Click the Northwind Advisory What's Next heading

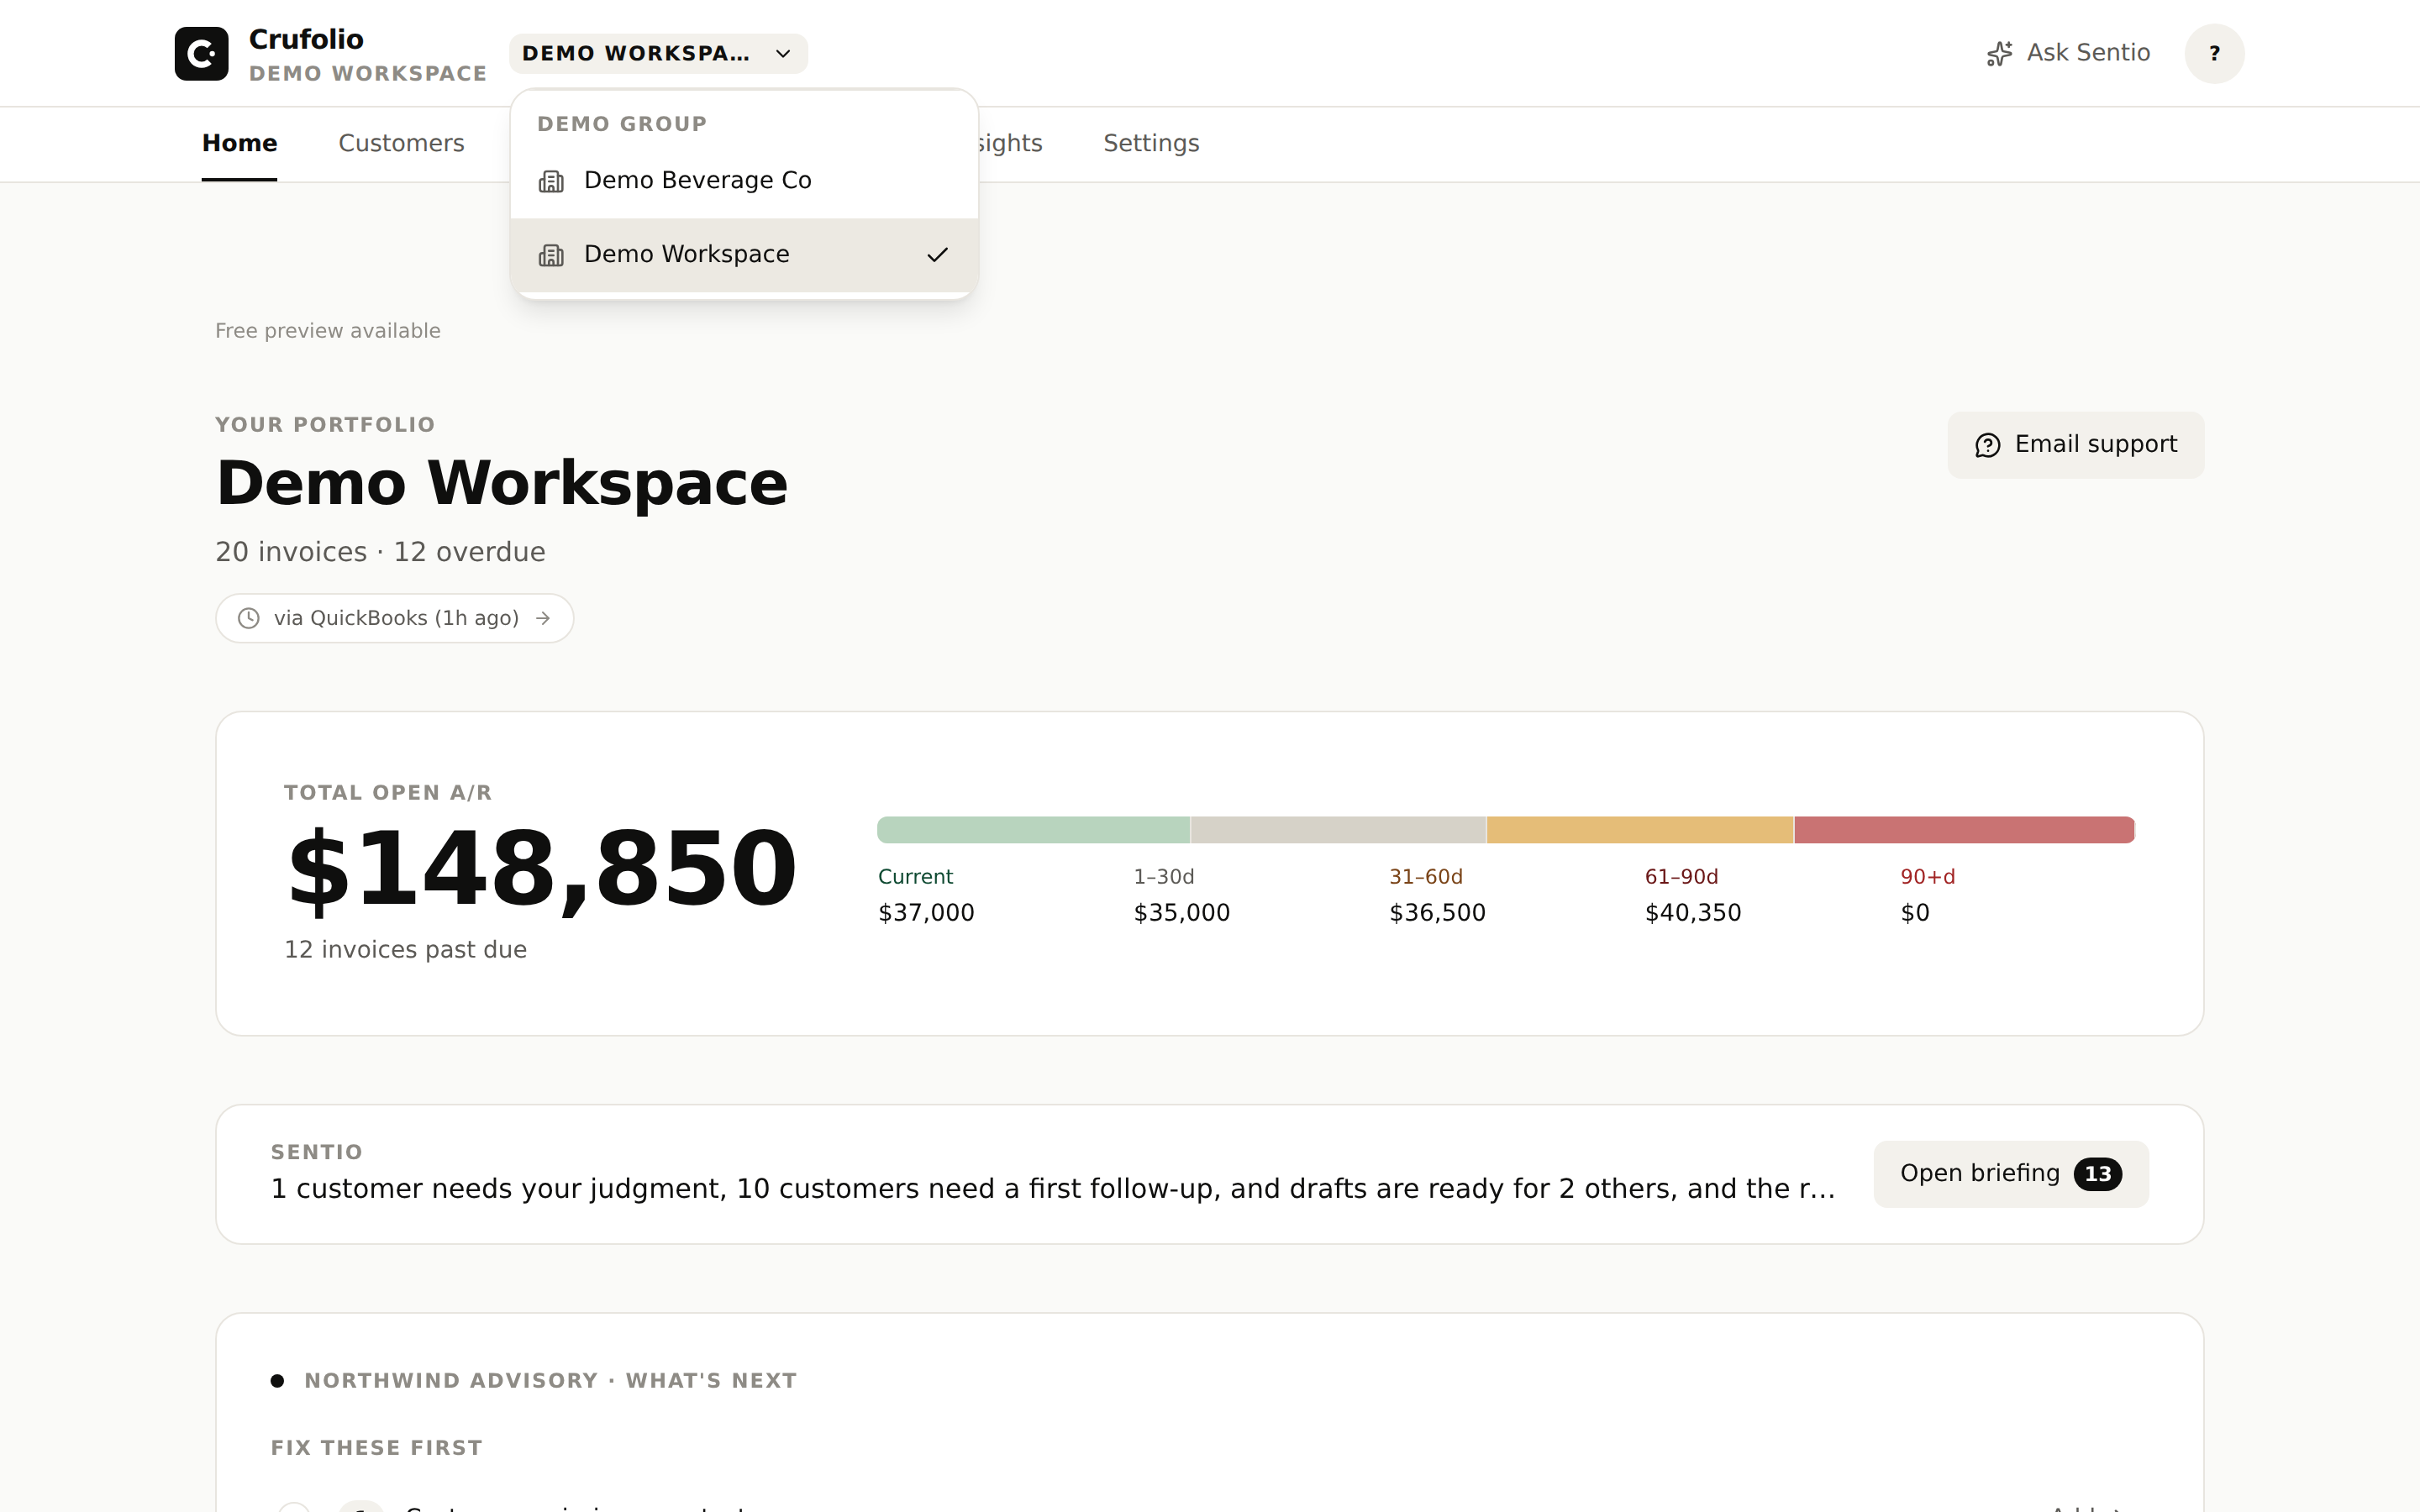[x=550, y=1381]
